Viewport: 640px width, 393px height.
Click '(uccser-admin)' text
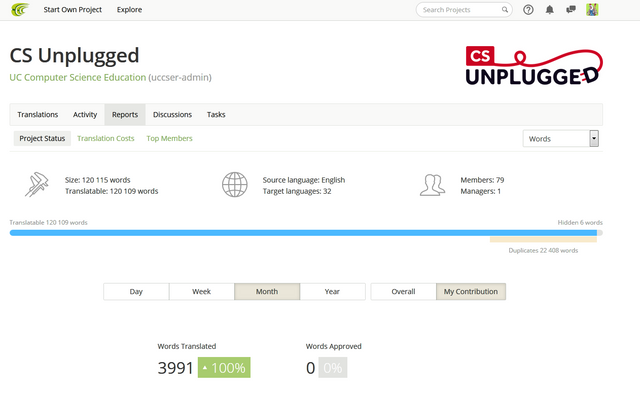pyautogui.click(x=180, y=78)
